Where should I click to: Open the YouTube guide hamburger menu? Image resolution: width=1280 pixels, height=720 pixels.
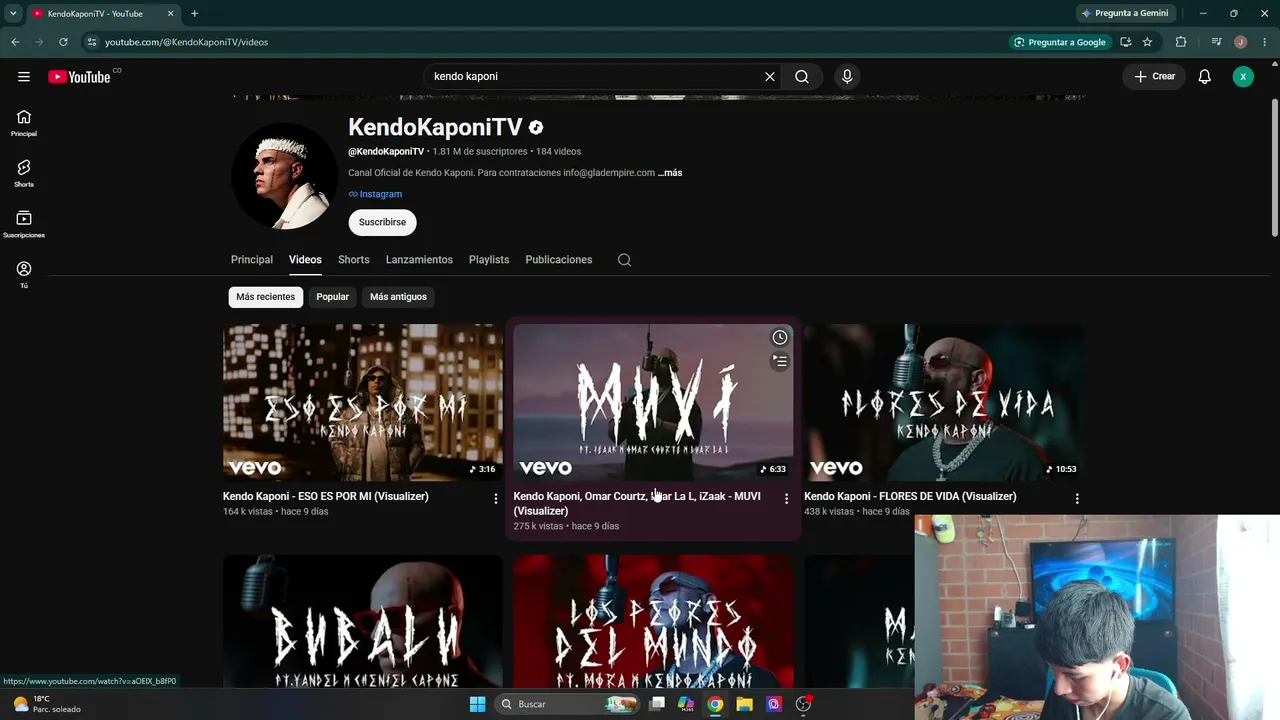pyautogui.click(x=24, y=77)
